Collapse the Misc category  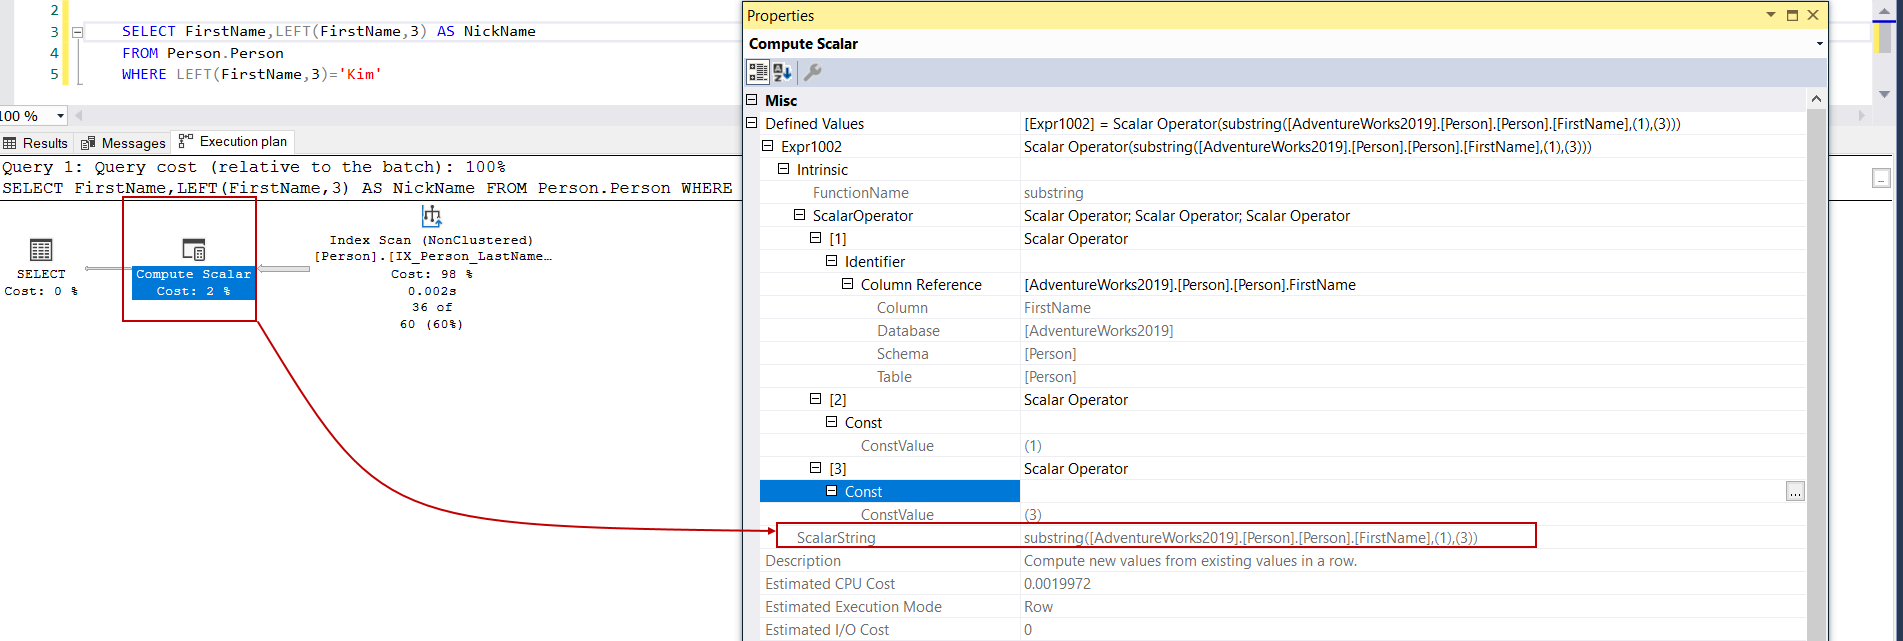click(752, 100)
